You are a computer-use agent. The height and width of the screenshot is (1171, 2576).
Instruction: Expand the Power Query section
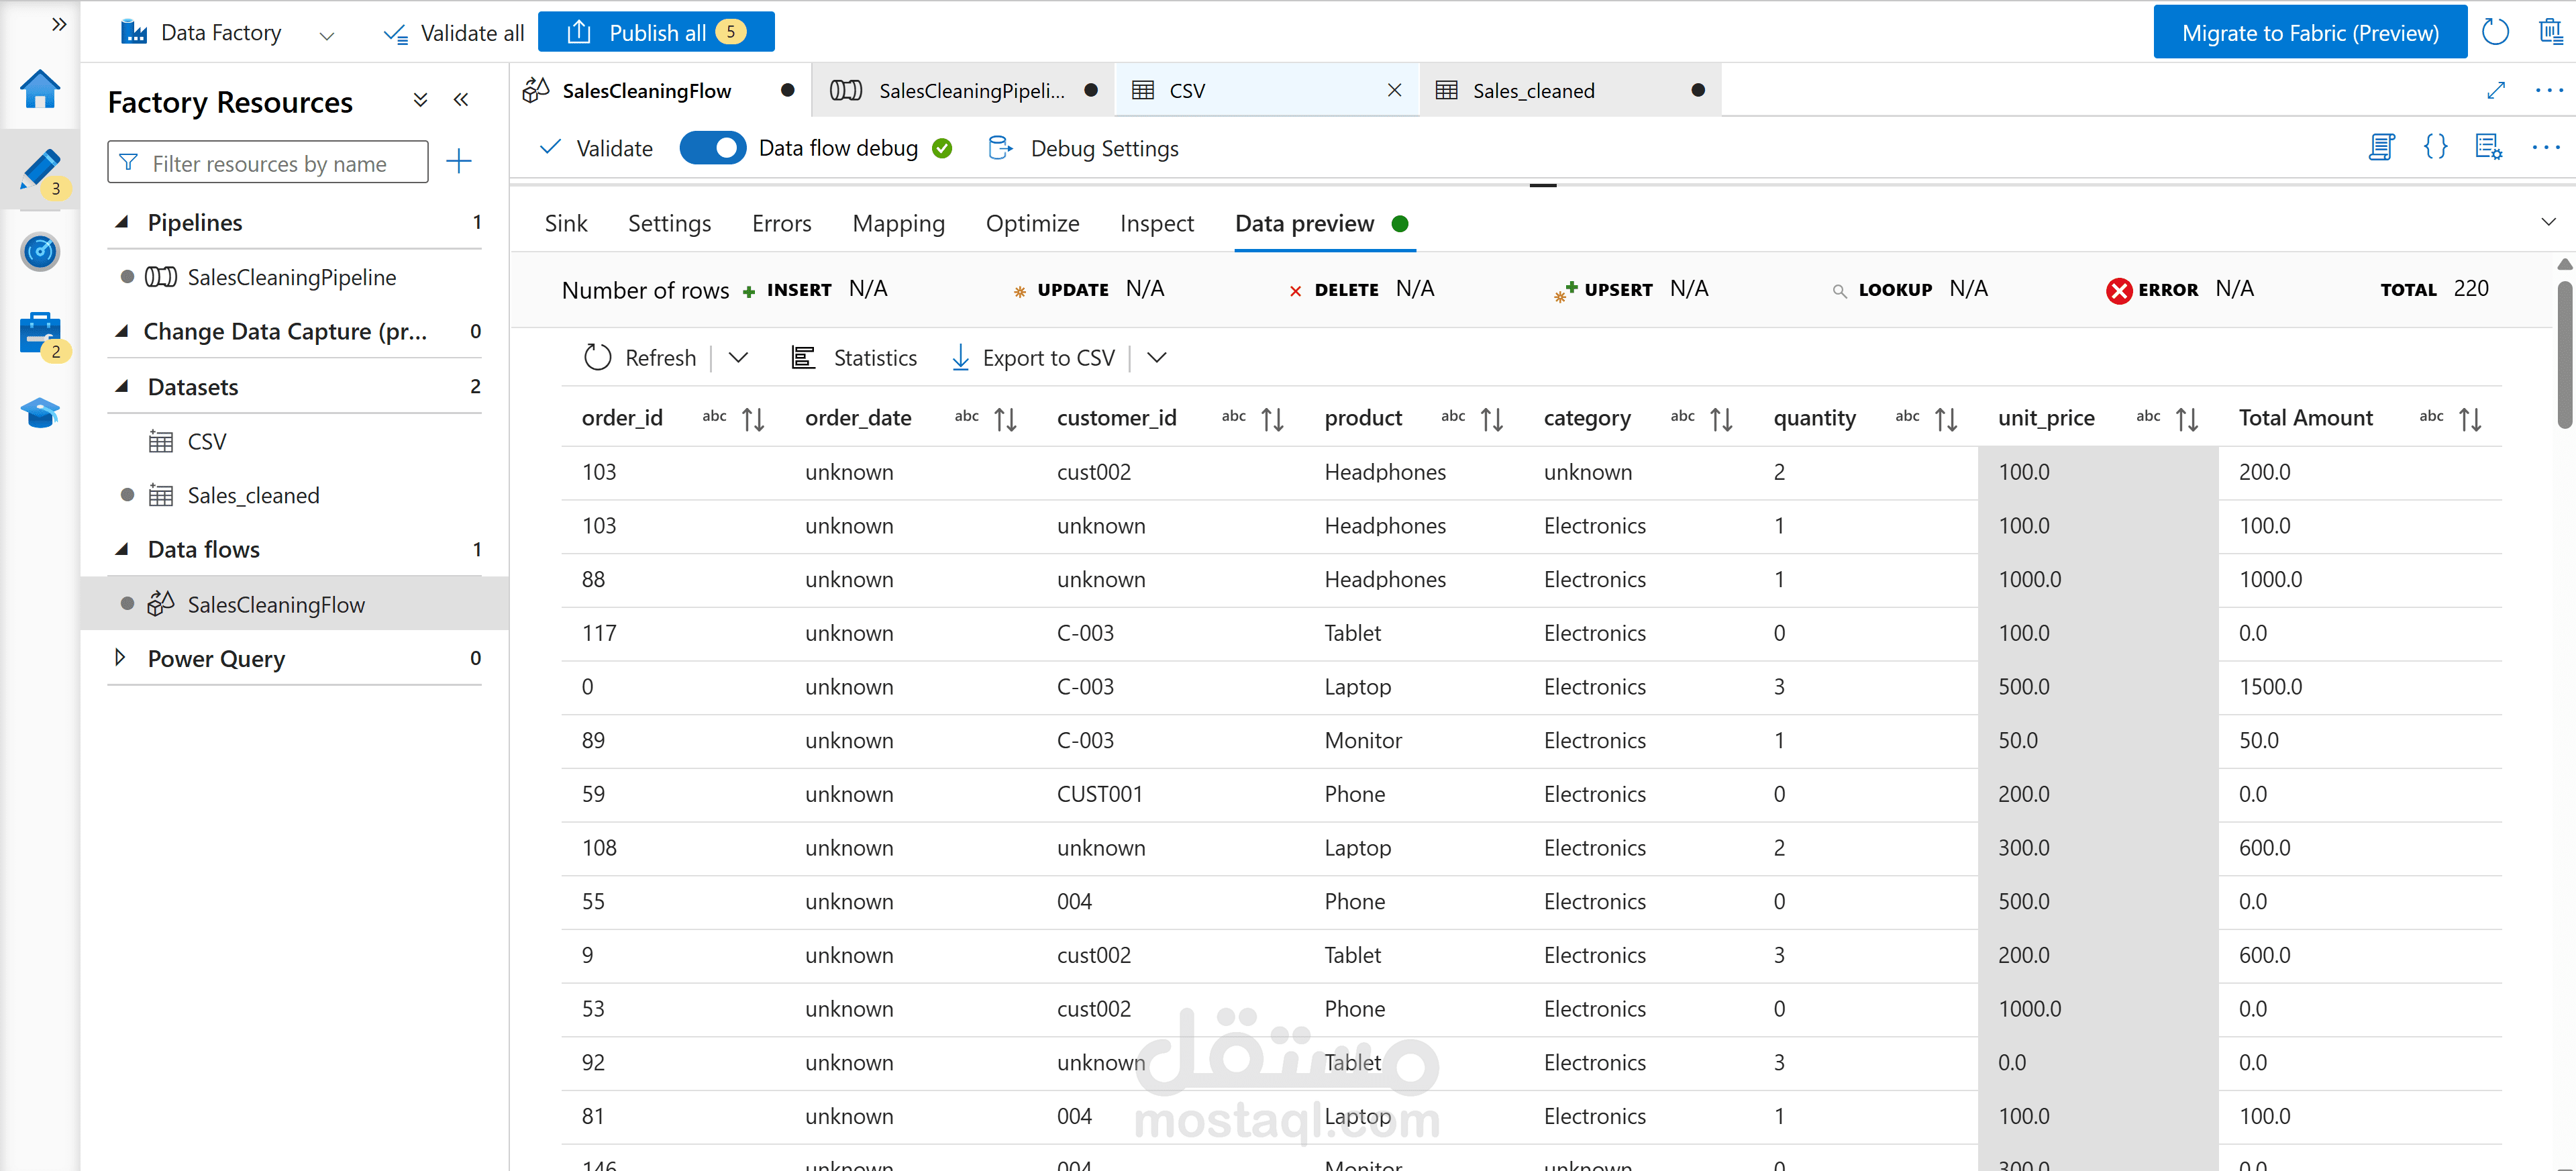(121, 658)
